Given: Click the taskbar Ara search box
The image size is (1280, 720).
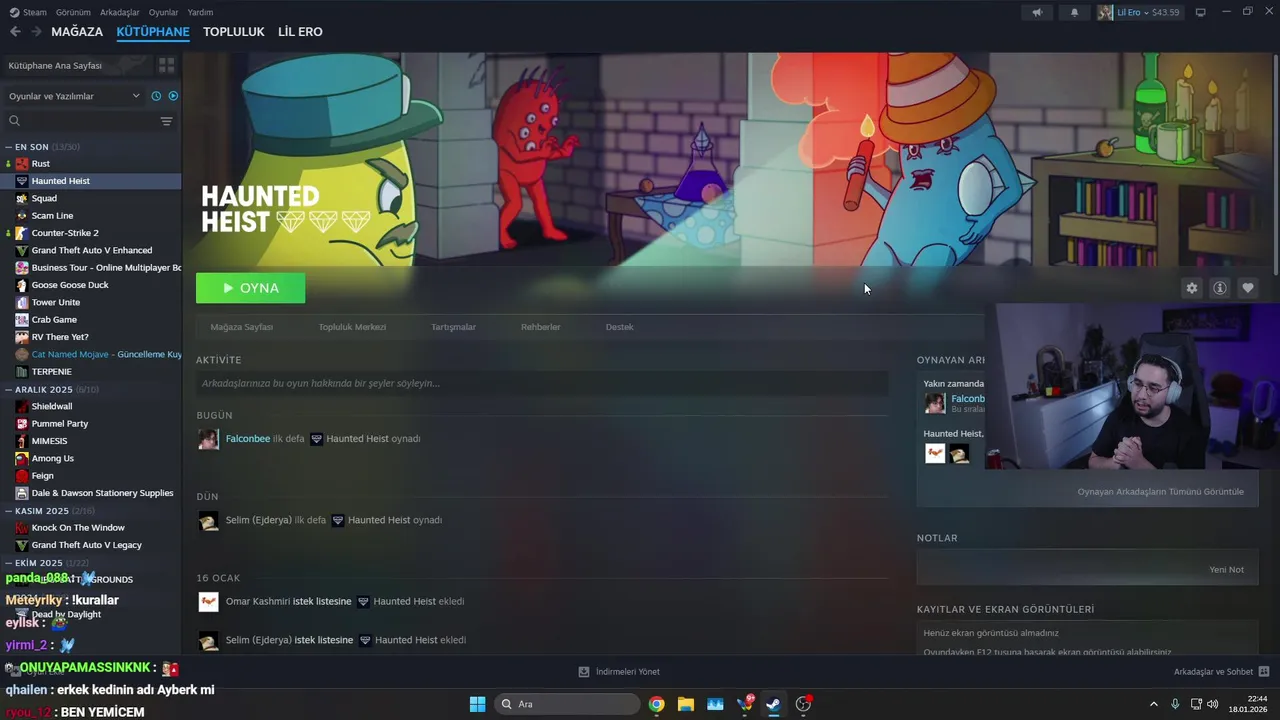Looking at the screenshot, I should [567, 704].
